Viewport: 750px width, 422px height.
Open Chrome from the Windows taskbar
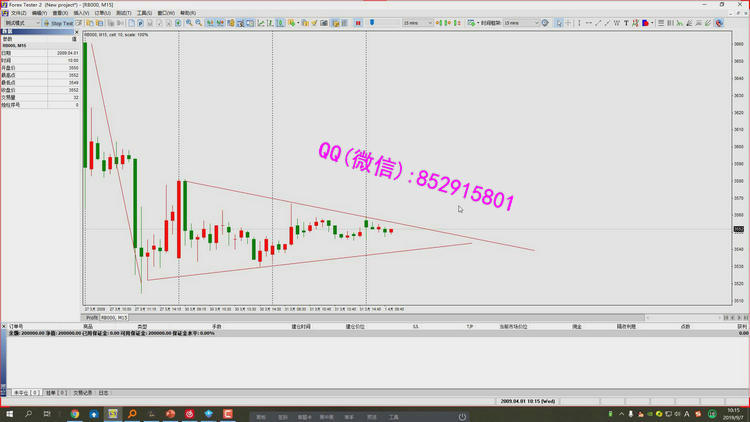75,414
